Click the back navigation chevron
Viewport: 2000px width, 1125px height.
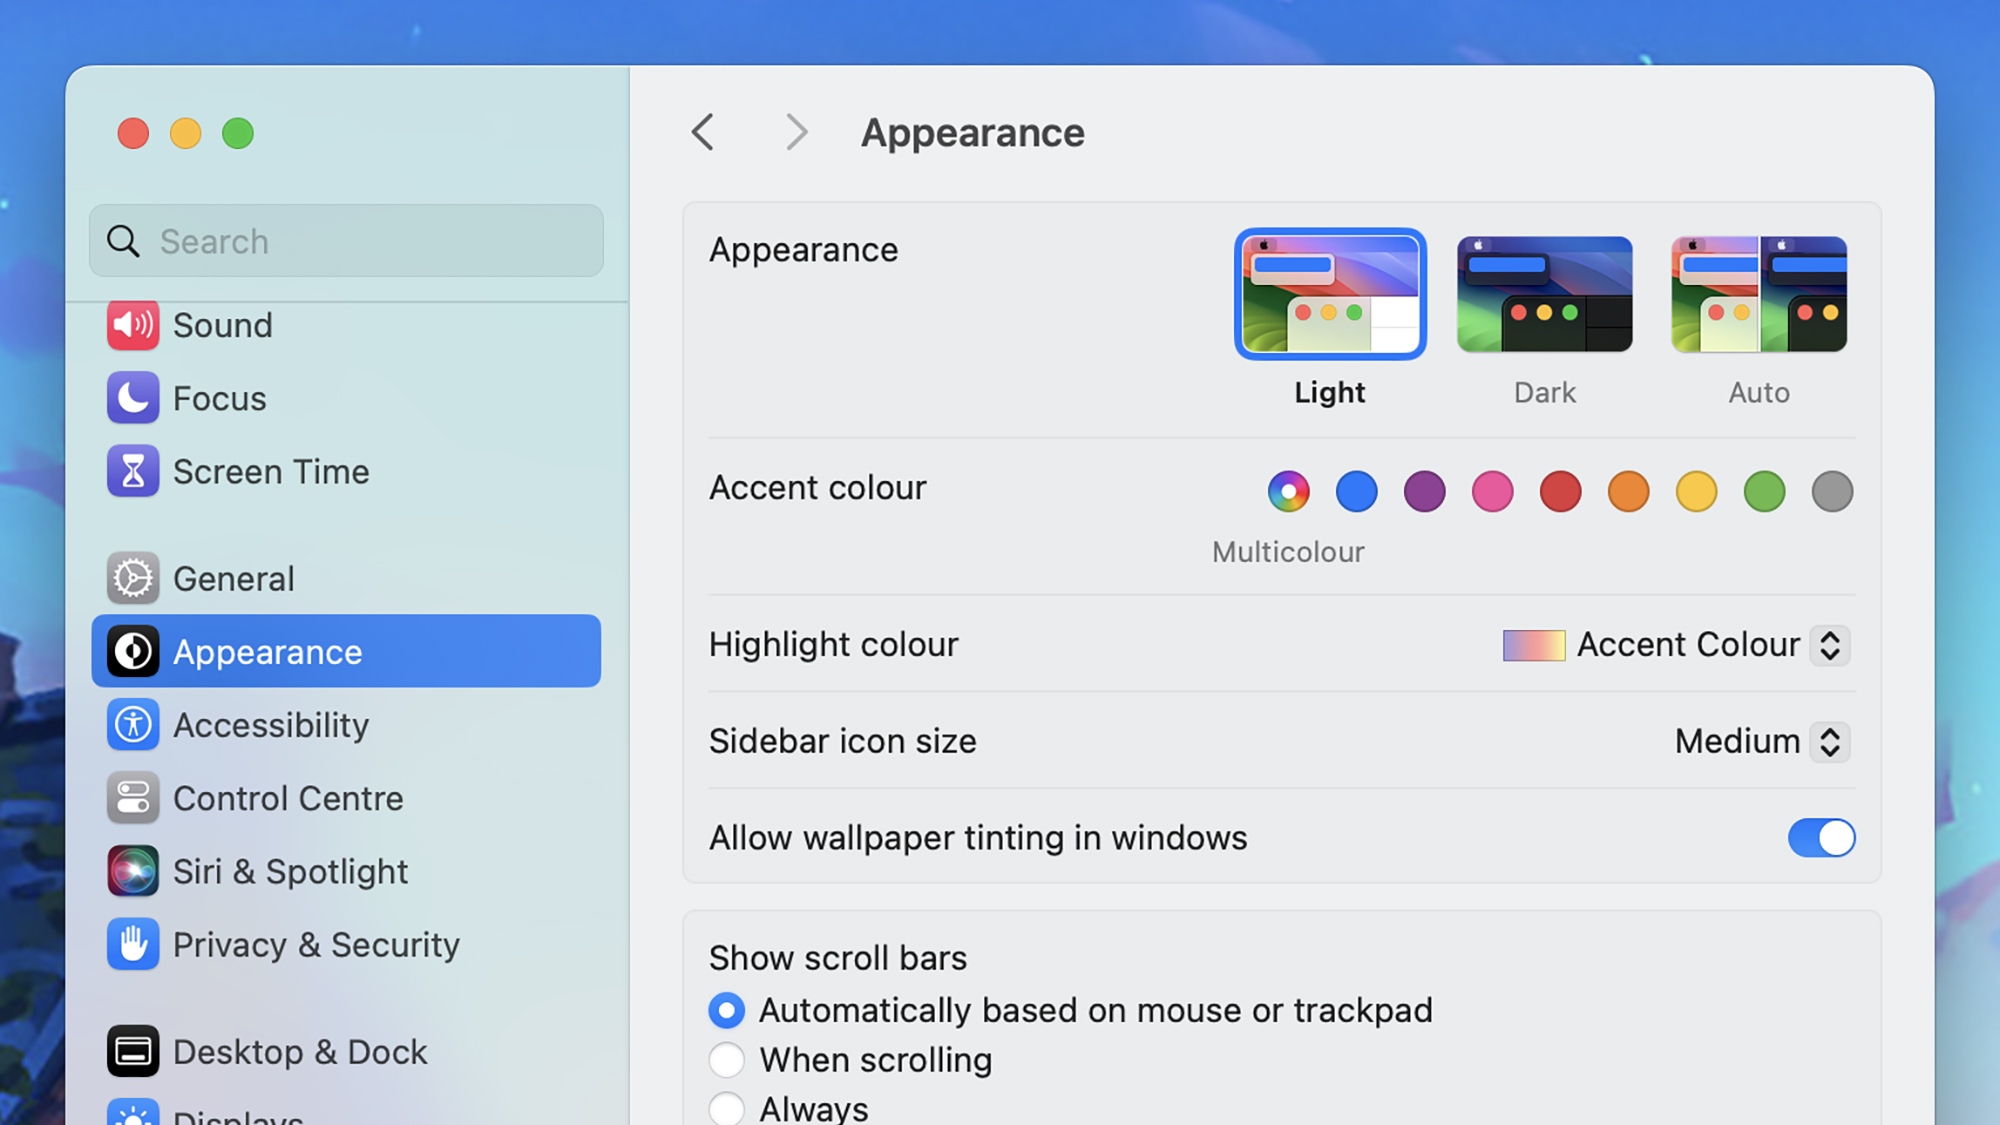703,131
